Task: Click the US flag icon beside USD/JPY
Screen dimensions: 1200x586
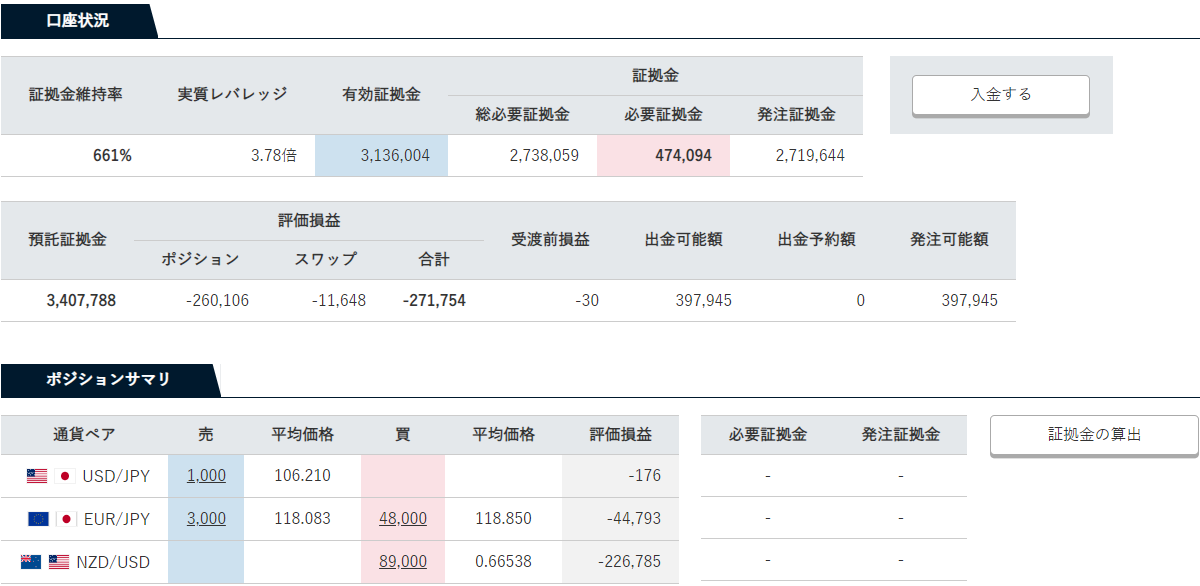Action: coord(37,476)
